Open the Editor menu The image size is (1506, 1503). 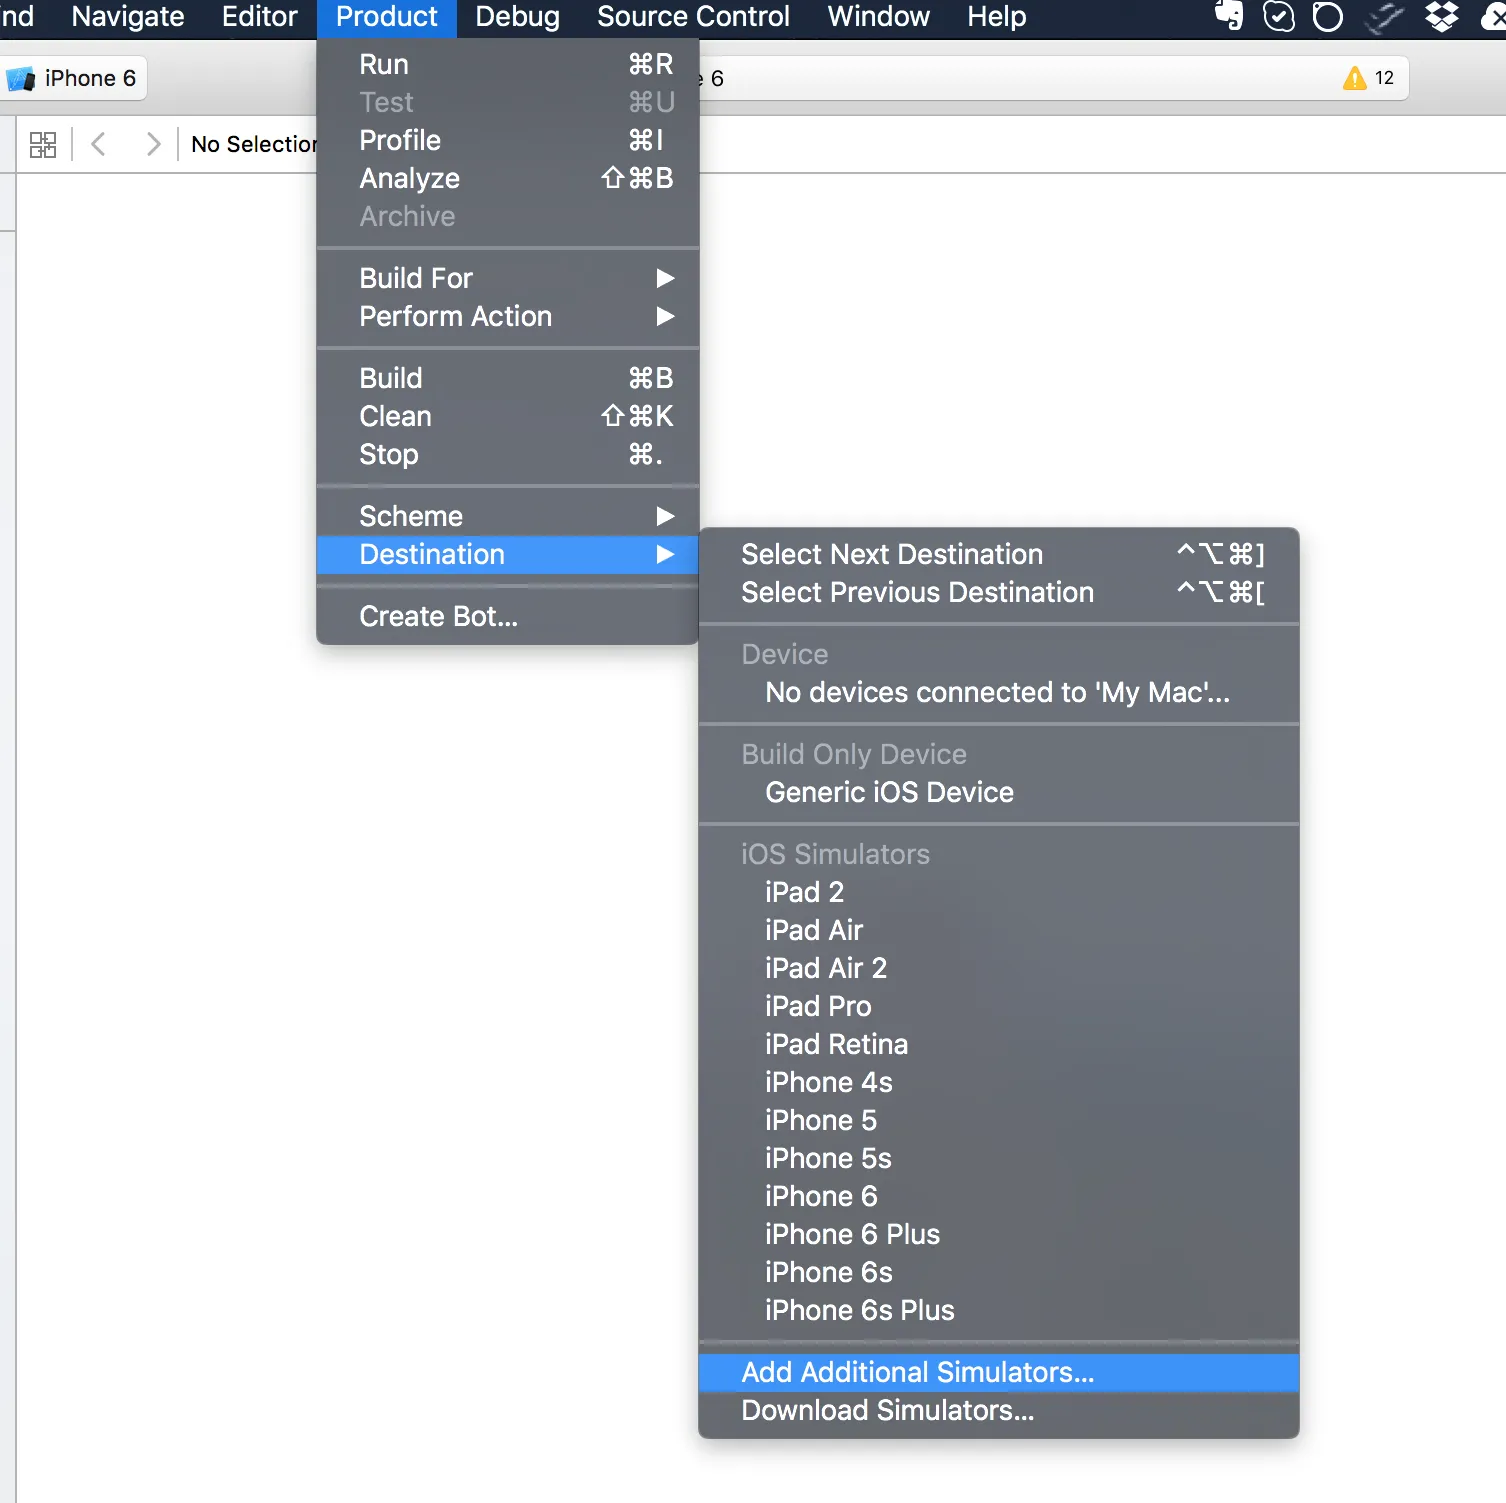(x=260, y=17)
